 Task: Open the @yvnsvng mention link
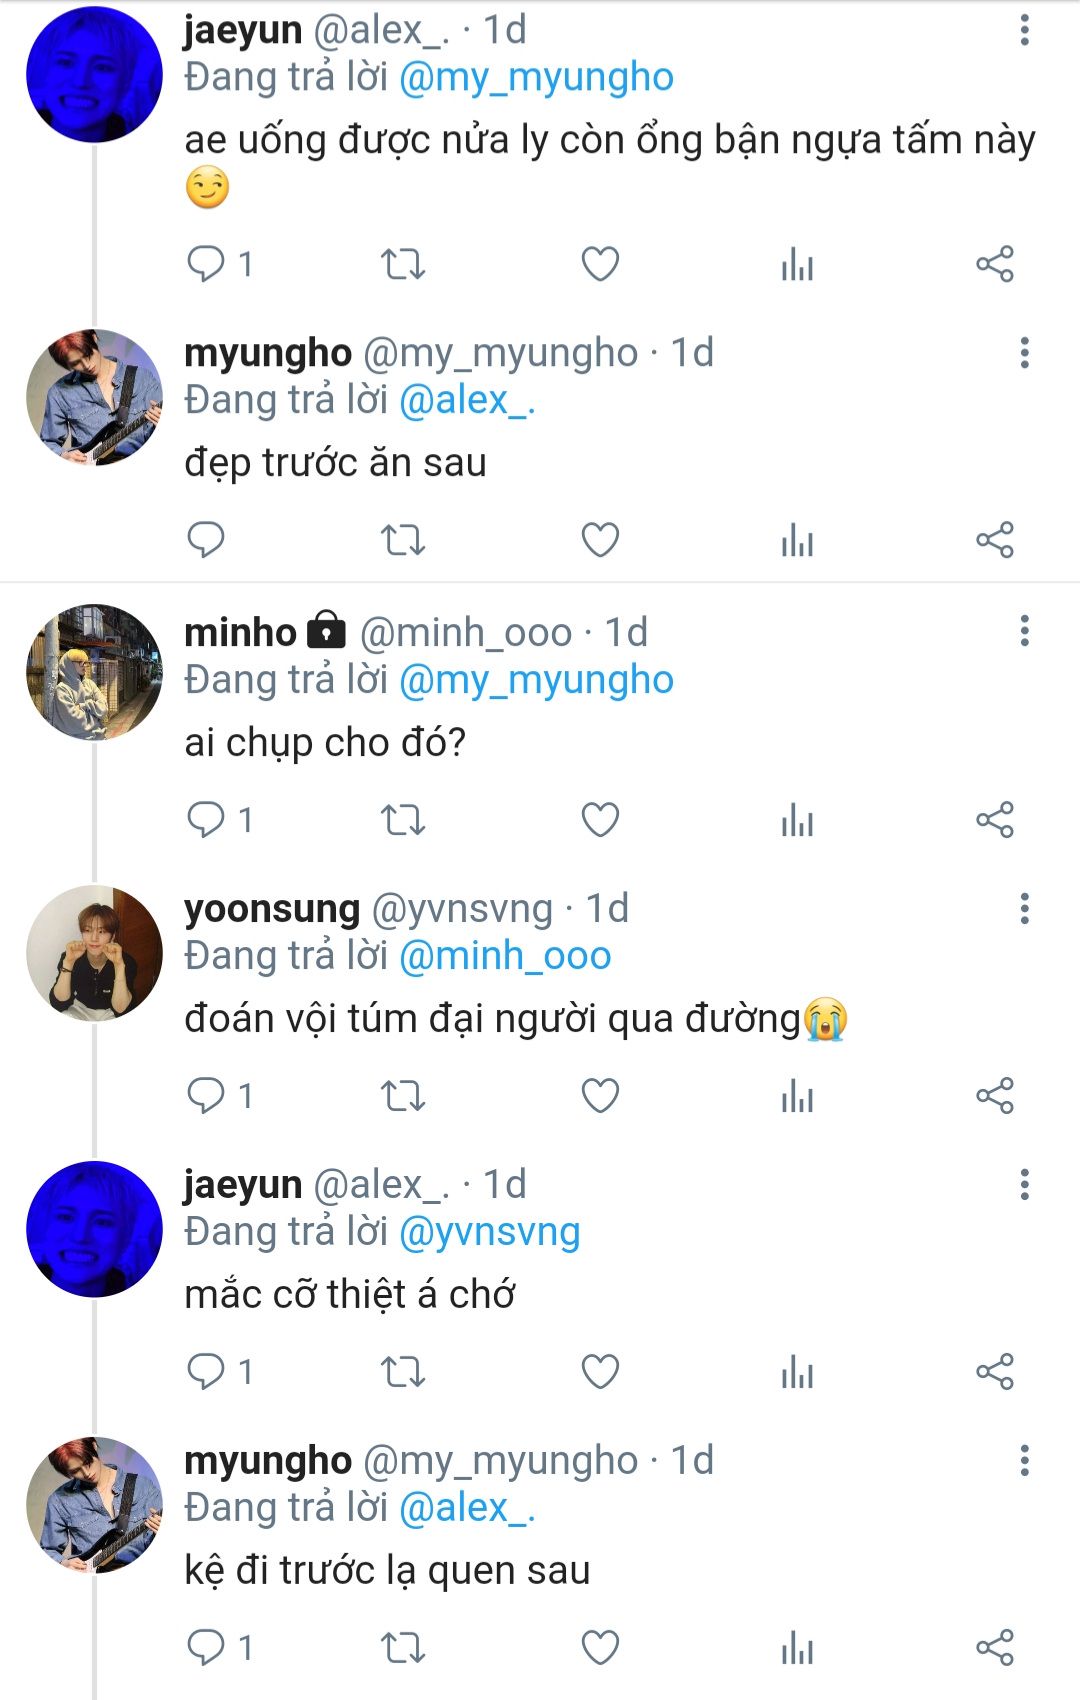point(489,1232)
